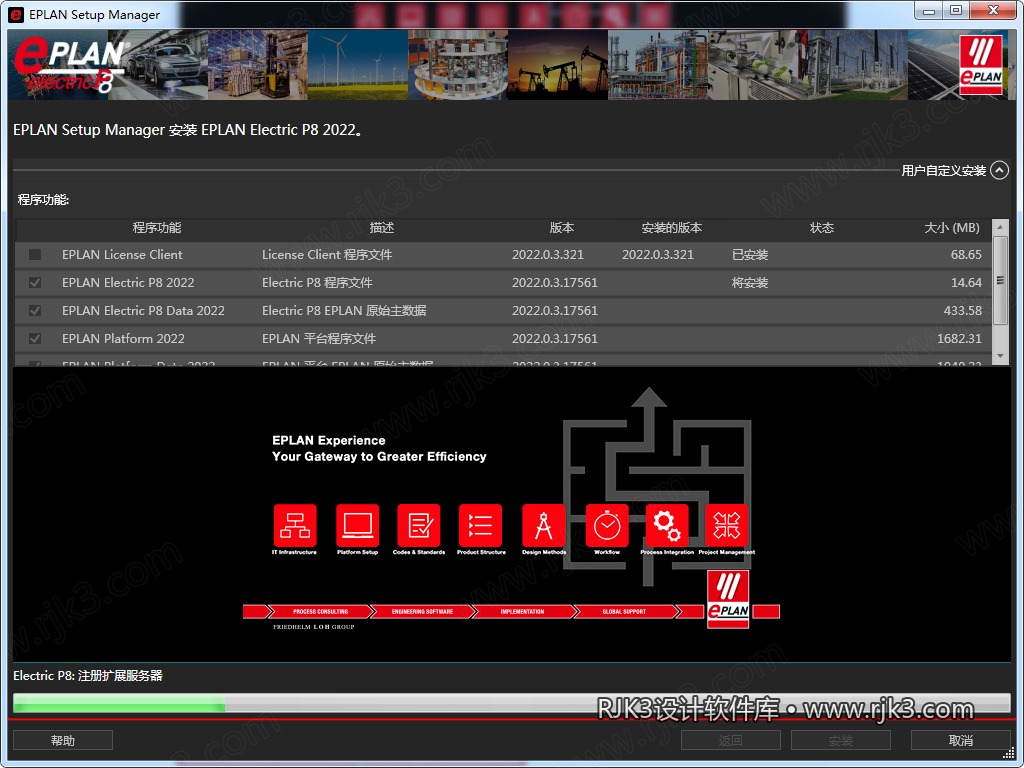Click the EPLAN logo in banner's right corner
1024x768 pixels.
coord(981,65)
